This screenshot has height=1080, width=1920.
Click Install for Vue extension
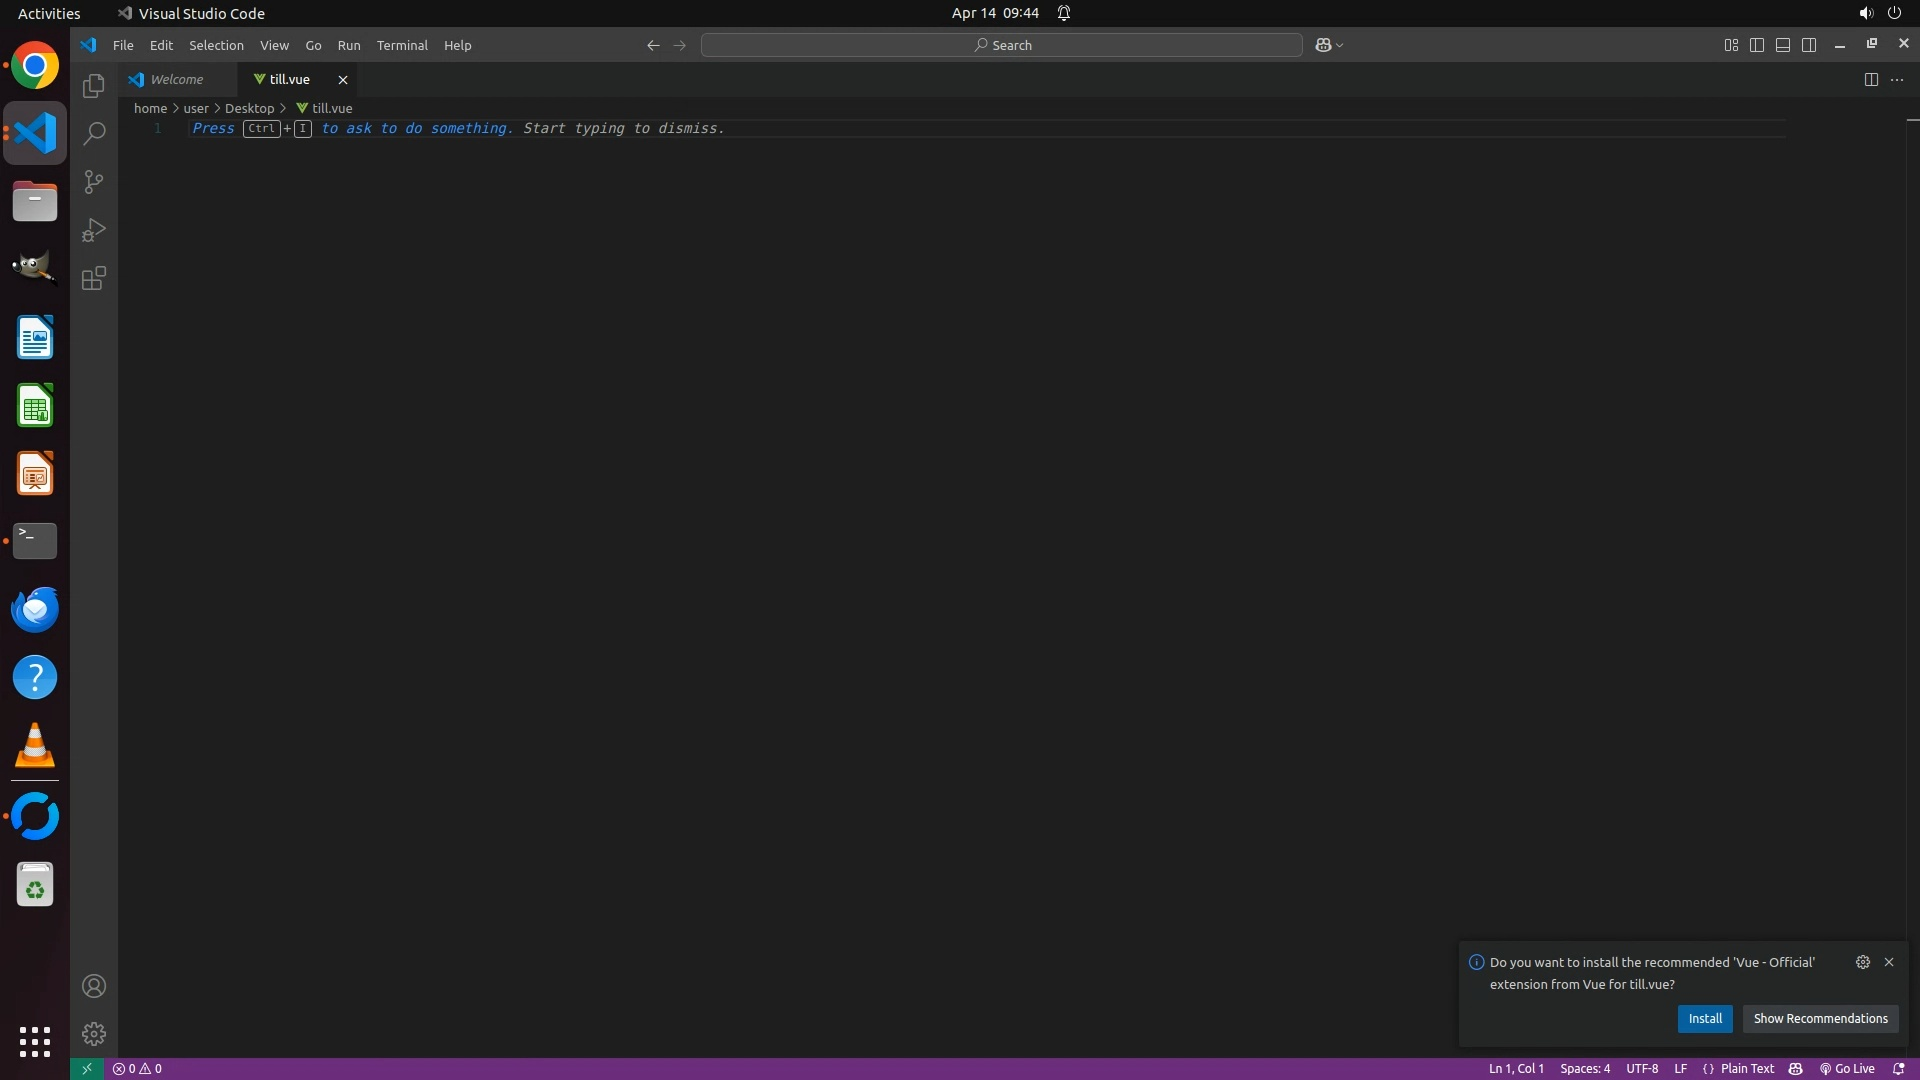point(1704,1018)
